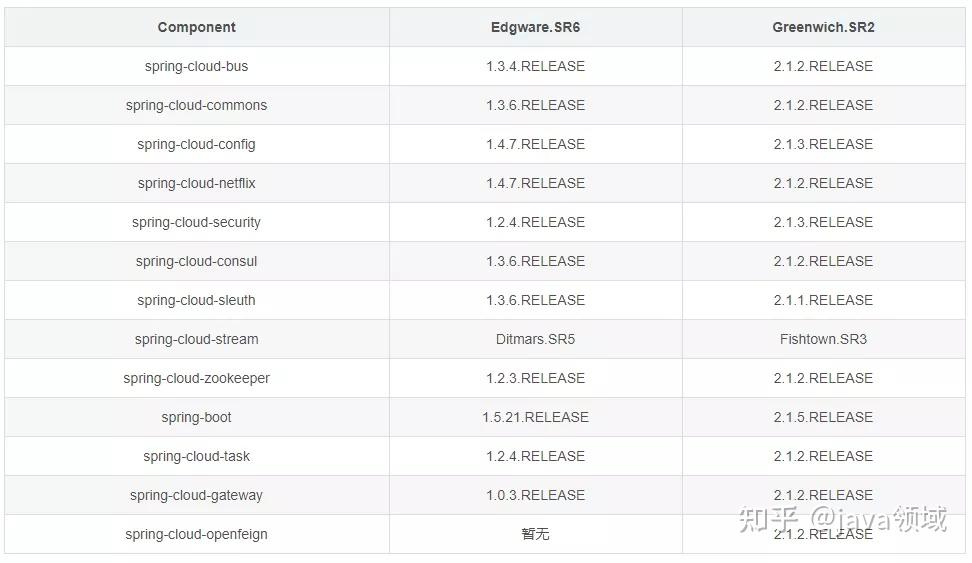The width and height of the screenshot is (972, 563).
Task: Select the spring-cloud-commons row name
Action: [x=196, y=105]
